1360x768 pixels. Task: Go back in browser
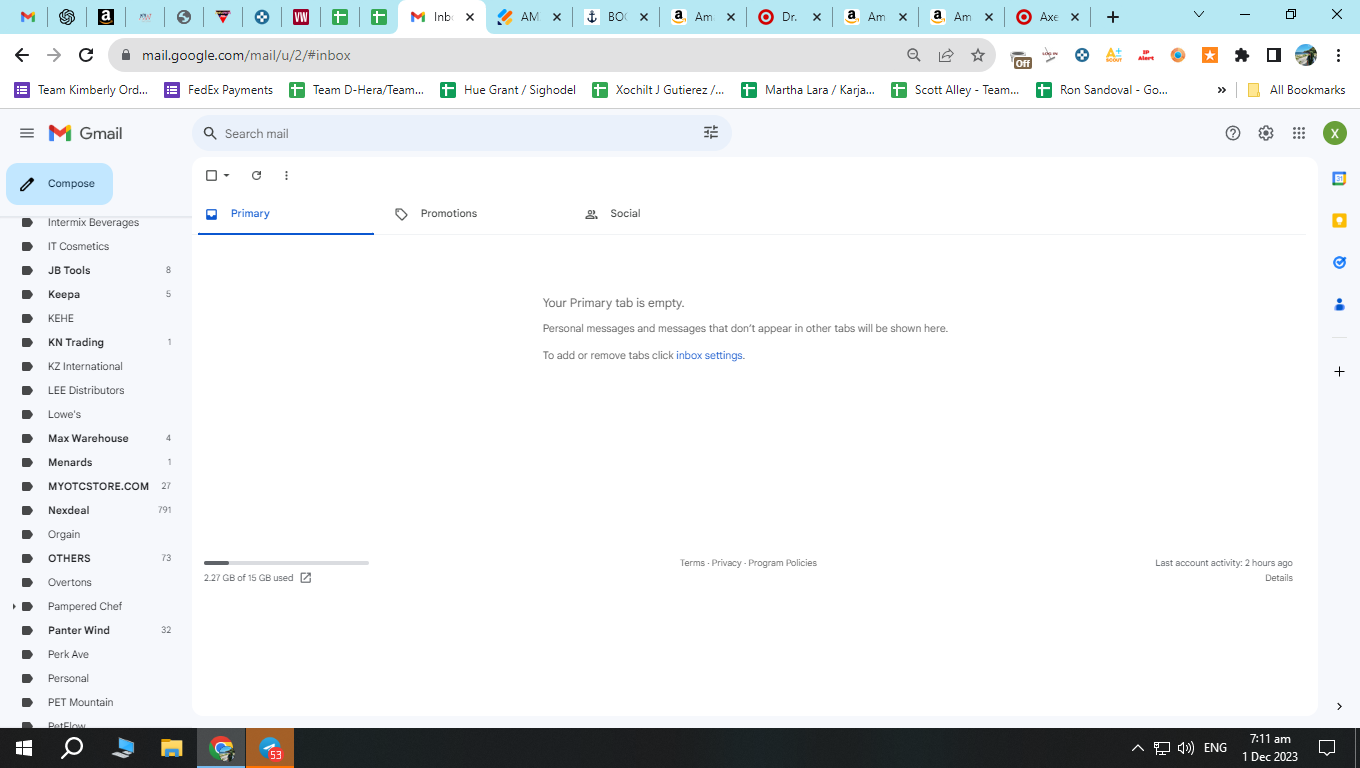pyautogui.click(x=22, y=55)
